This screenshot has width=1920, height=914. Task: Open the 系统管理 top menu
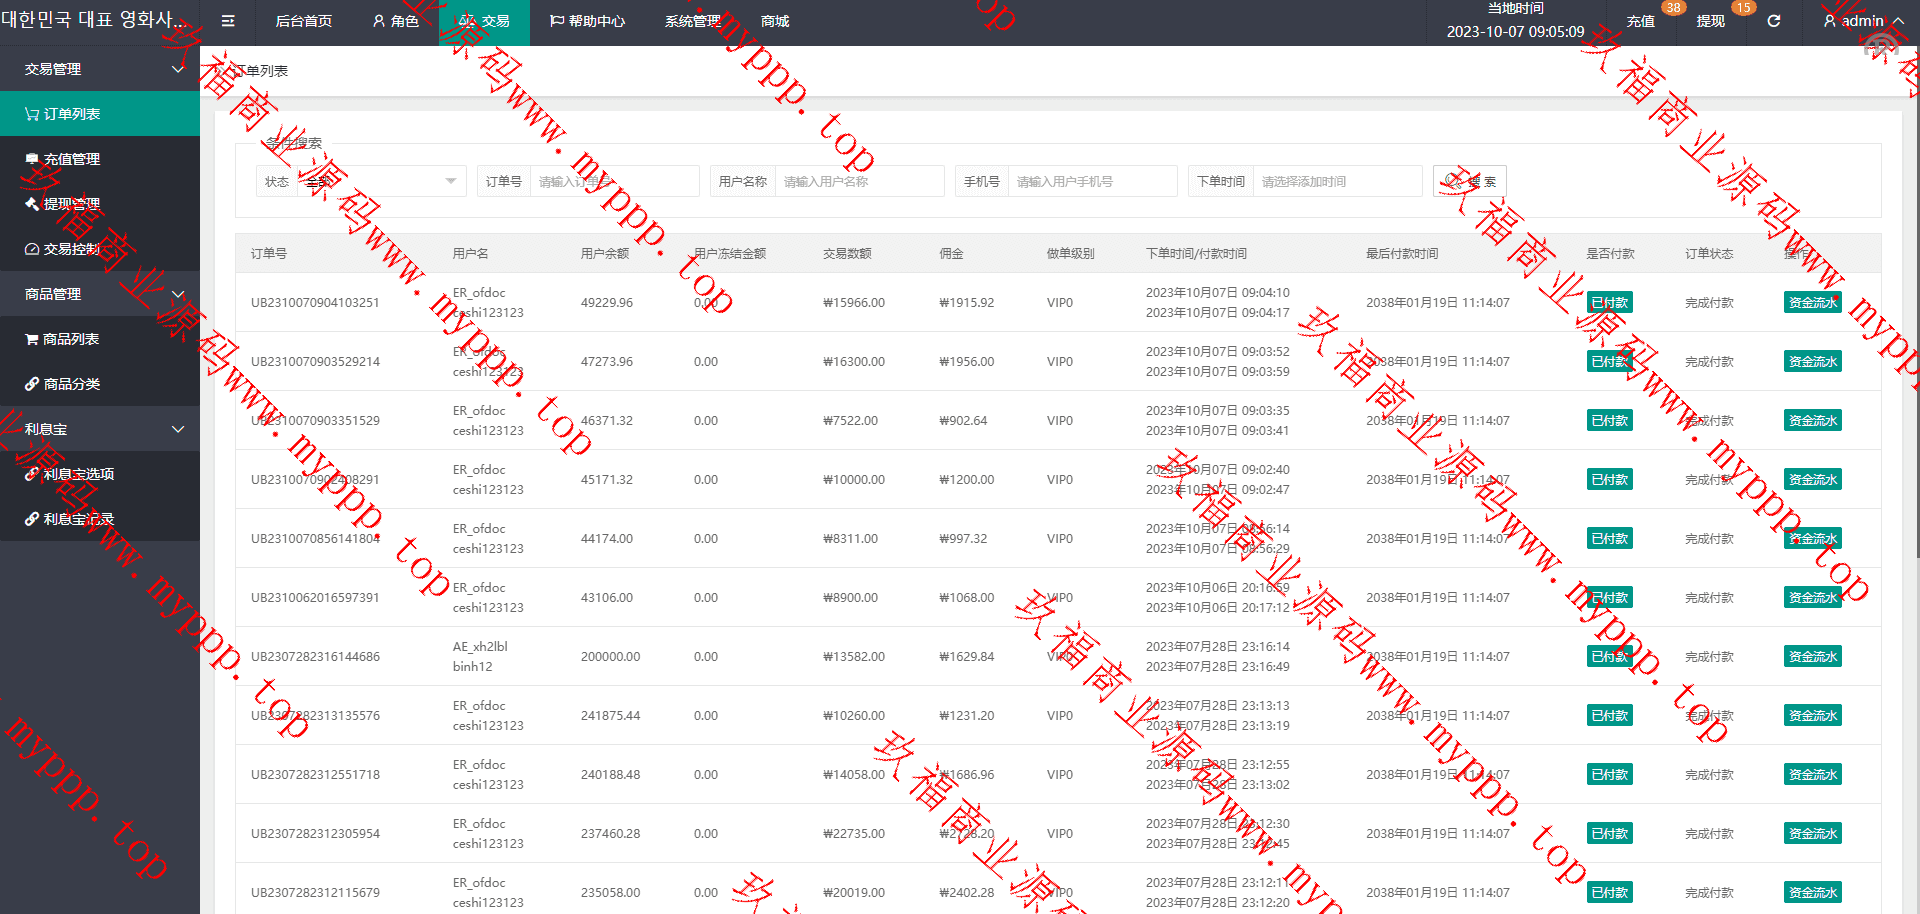click(692, 21)
